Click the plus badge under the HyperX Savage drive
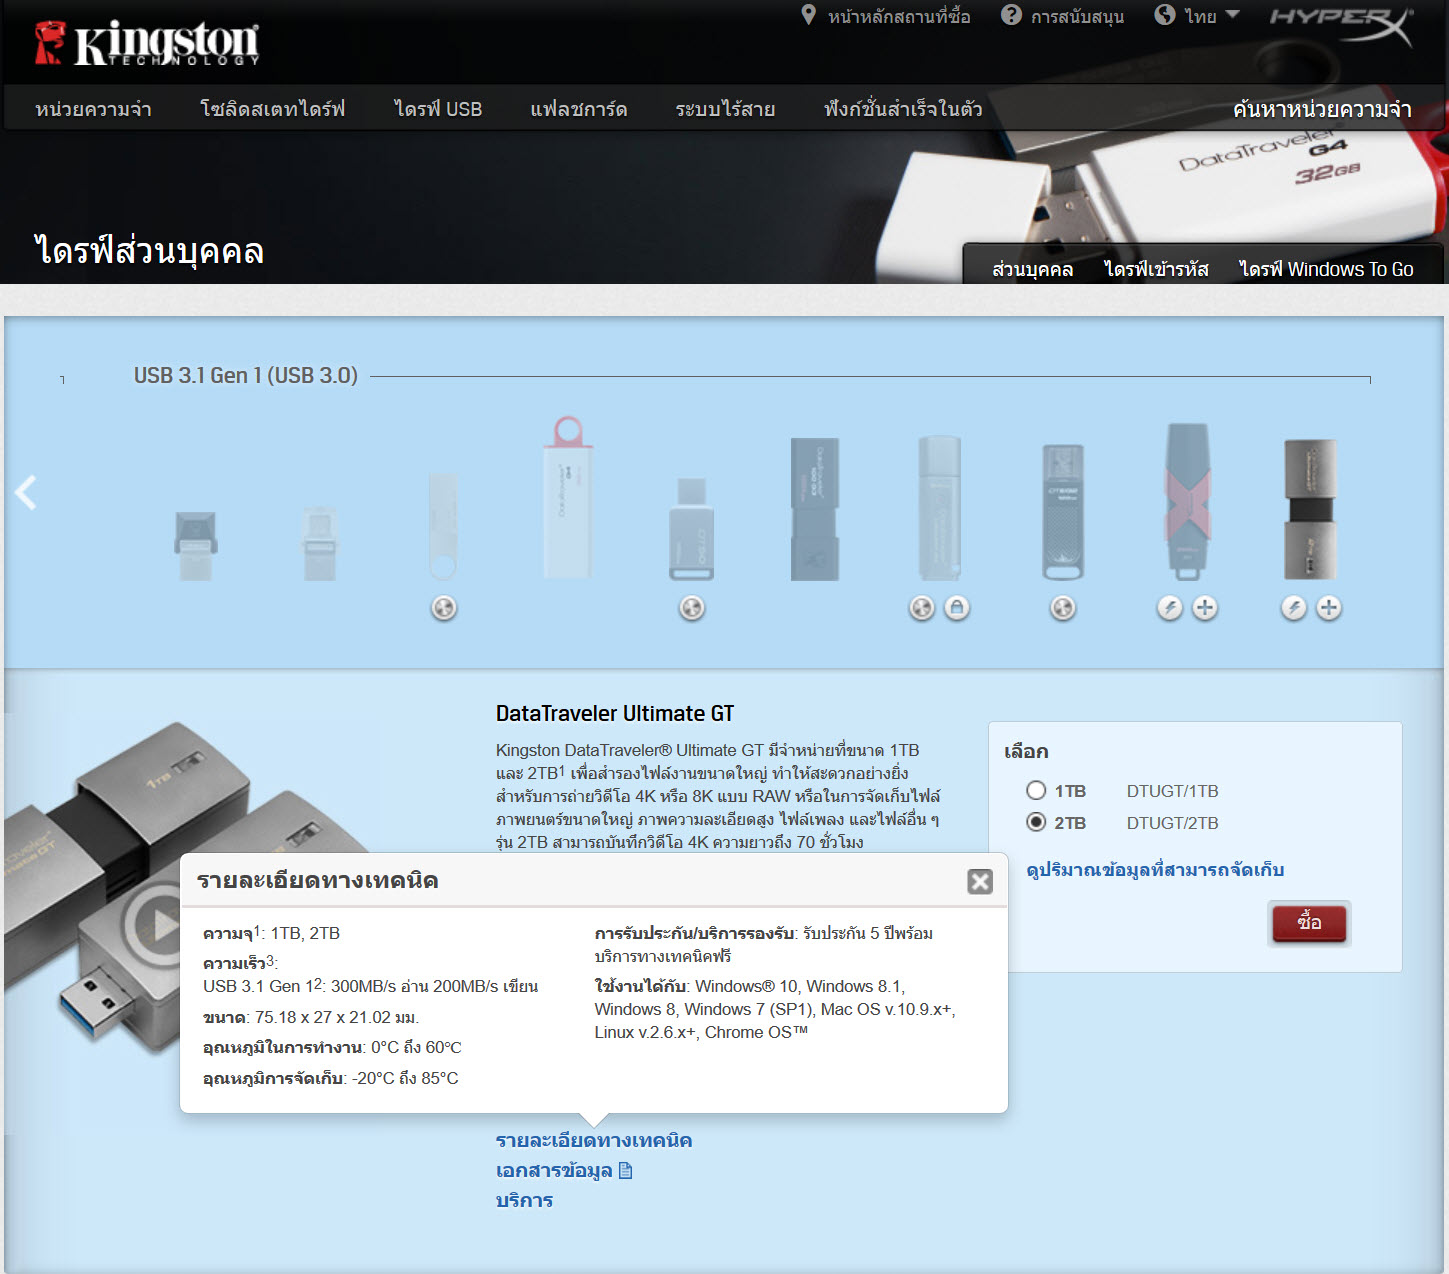This screenshot has width=1449, height=1274. click(x=1205, y=607)
